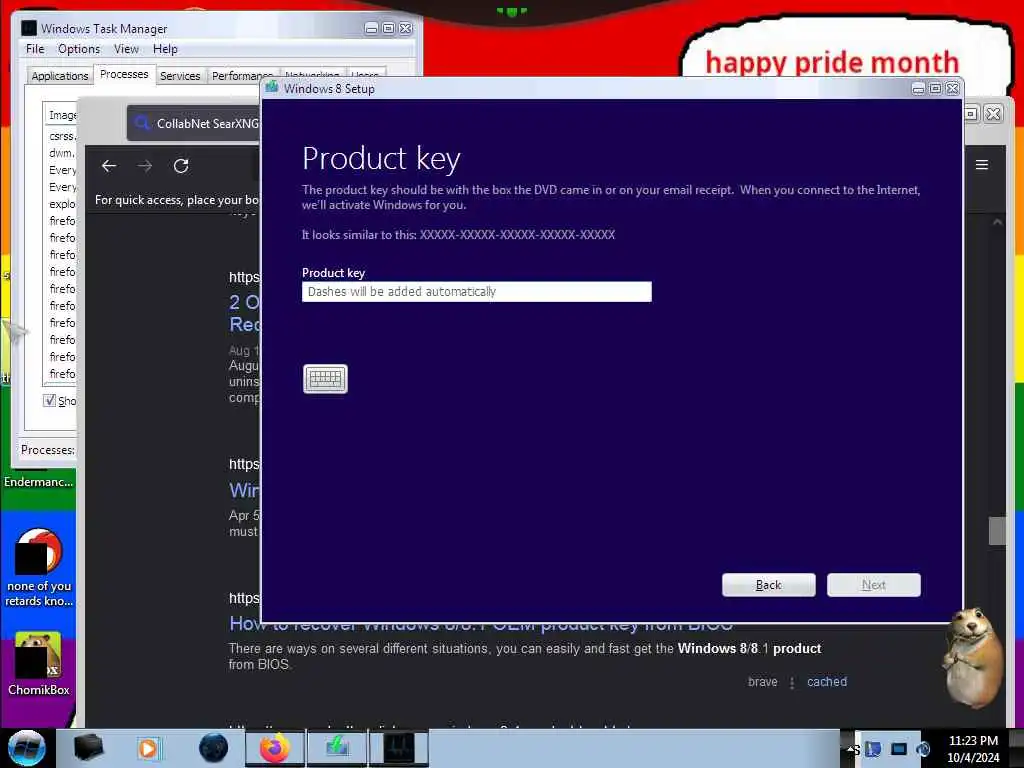Select the dwm process row
1024x768 pixels.
(x=62, y=153)
